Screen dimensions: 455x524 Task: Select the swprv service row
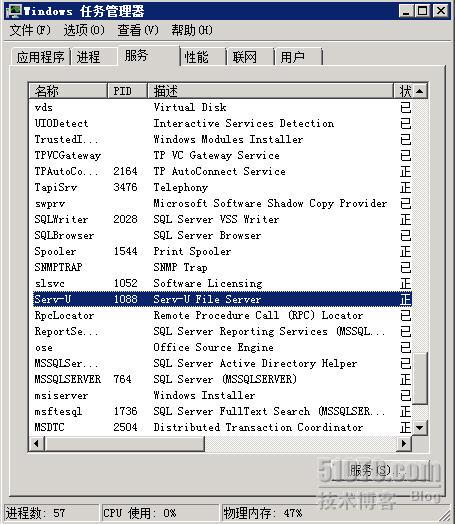pyautogui.click(x=220, y=204)
